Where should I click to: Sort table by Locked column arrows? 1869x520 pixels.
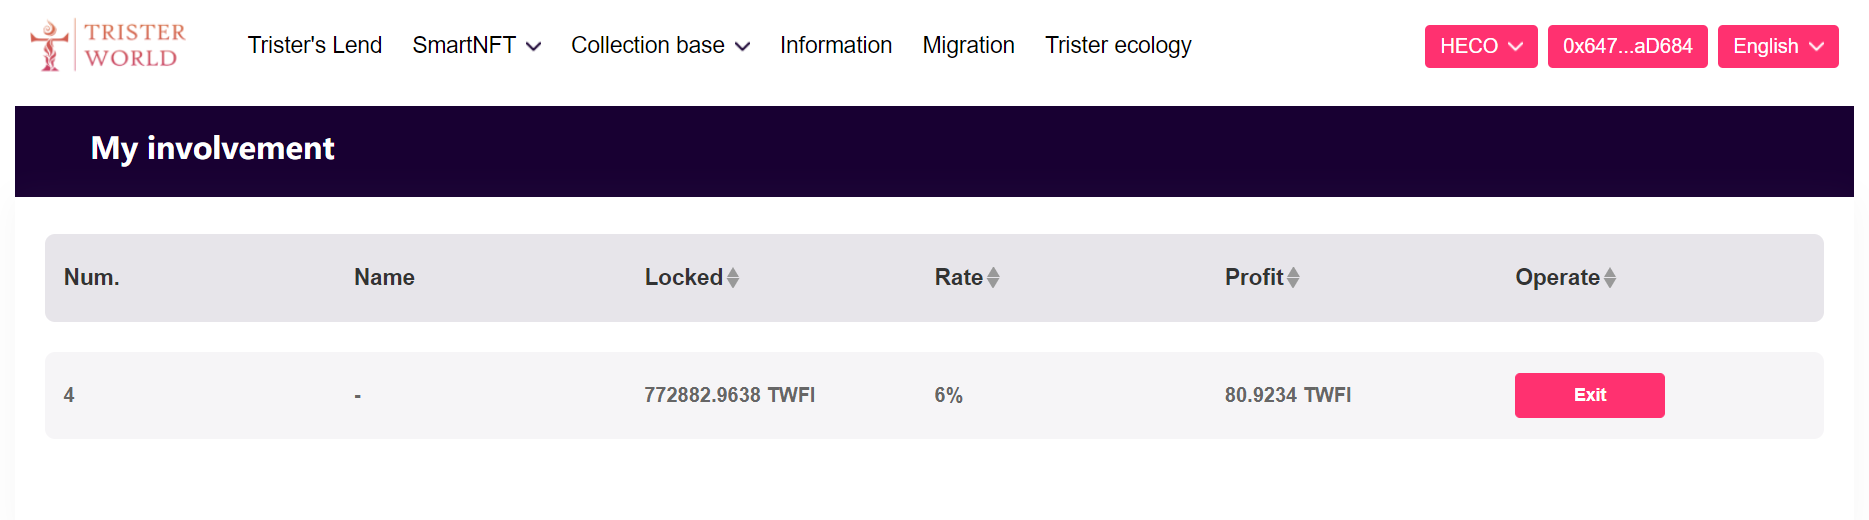click(733, 278)
